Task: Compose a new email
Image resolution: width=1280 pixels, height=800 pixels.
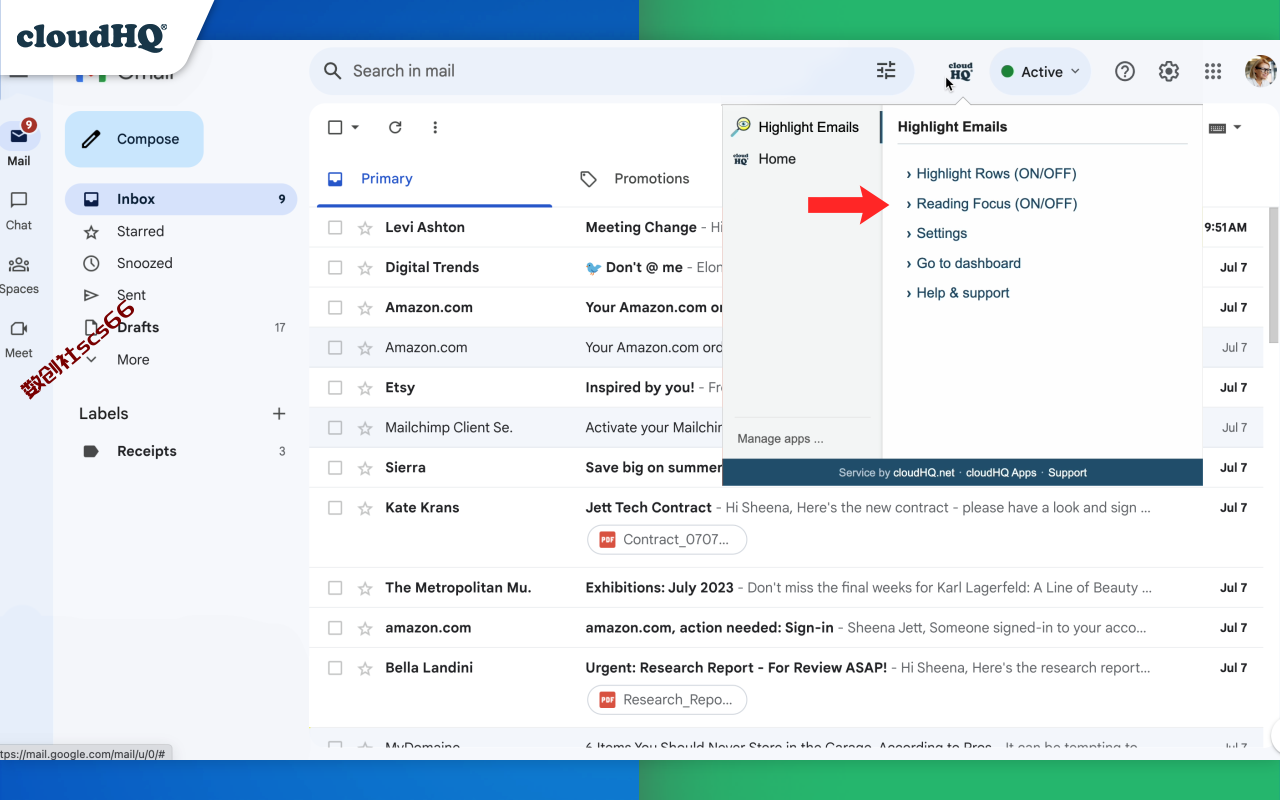Action: point(134,139)
